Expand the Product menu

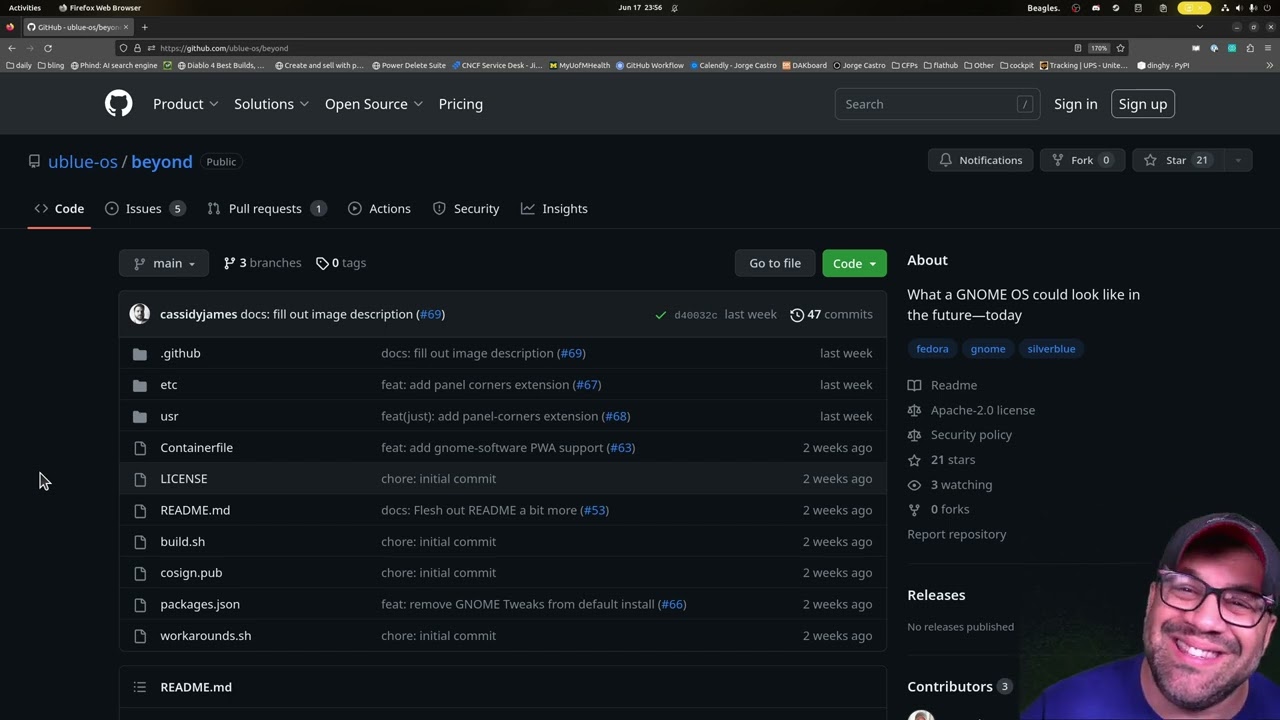[186, 104]
